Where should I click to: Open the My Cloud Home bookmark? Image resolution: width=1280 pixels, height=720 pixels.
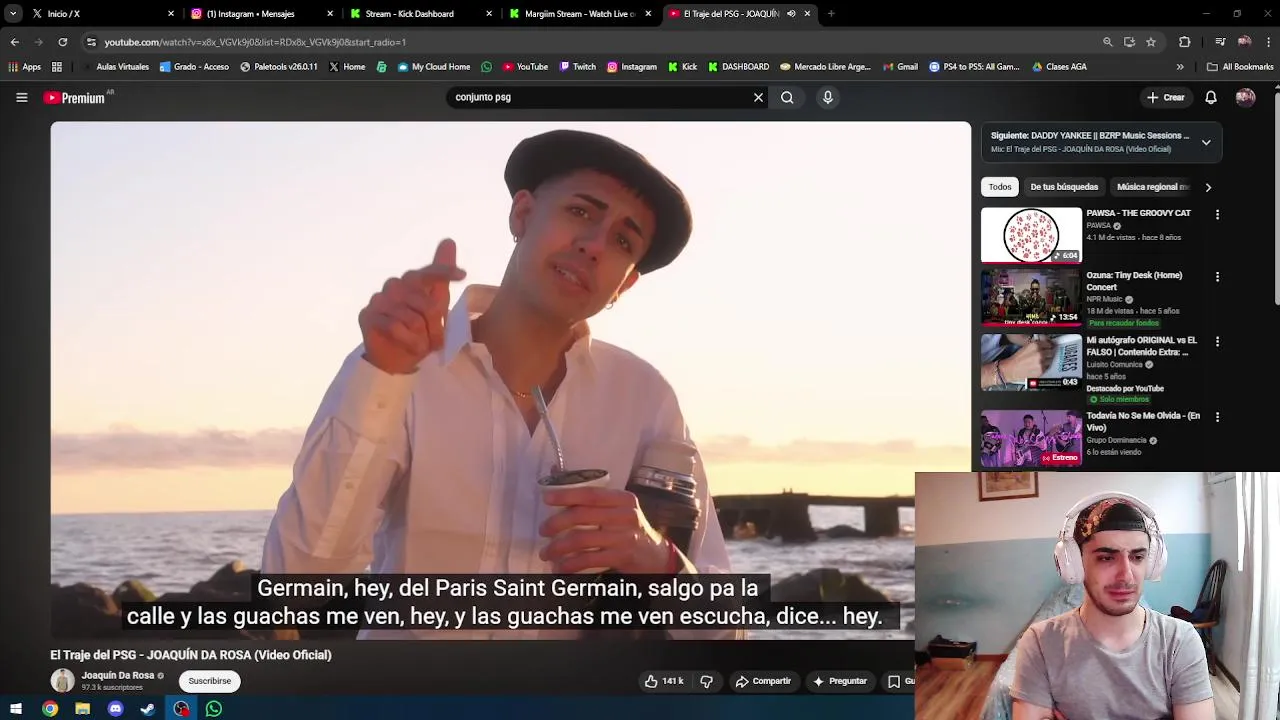point(434,67)
